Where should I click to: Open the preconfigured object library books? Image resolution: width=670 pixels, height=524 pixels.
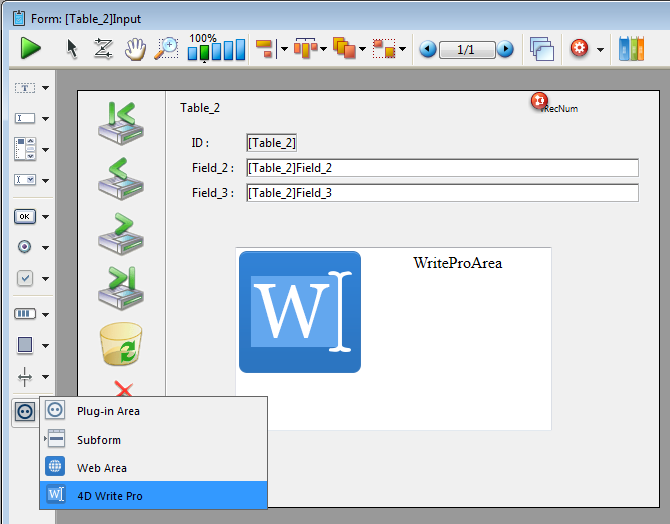coord(632,49)
